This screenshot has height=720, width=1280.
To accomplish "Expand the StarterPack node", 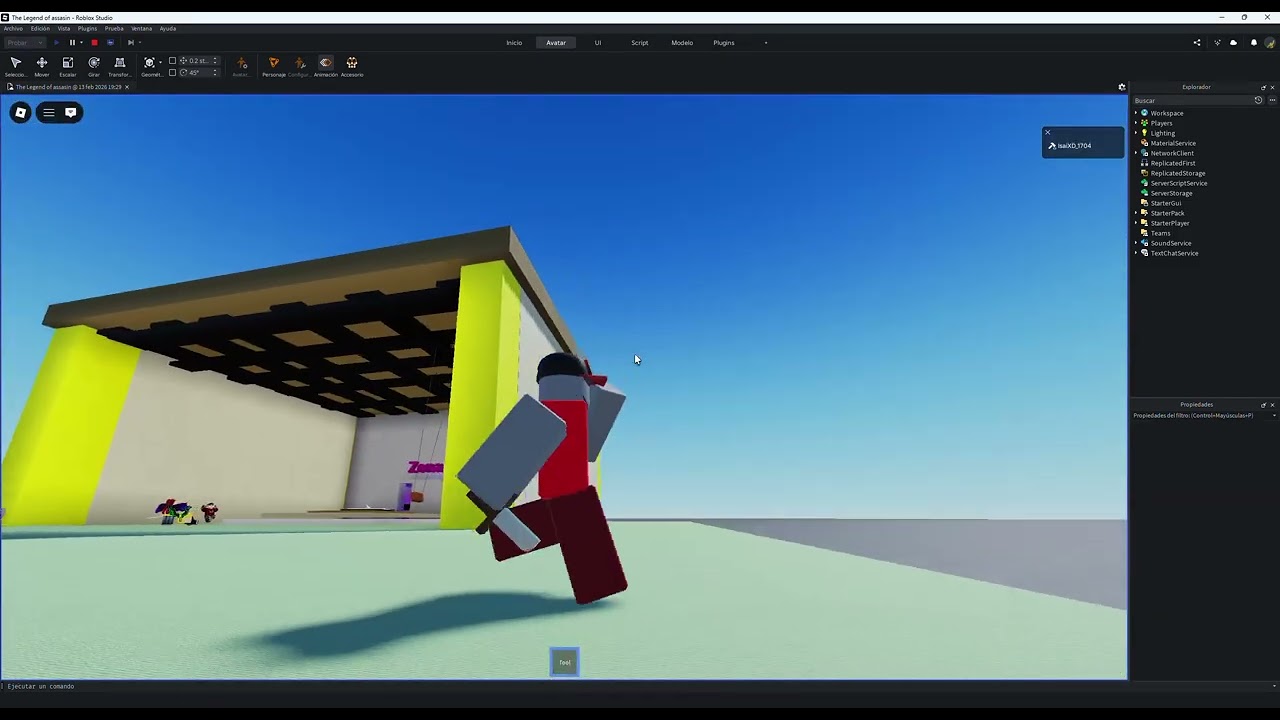I will click(1136, 213).
